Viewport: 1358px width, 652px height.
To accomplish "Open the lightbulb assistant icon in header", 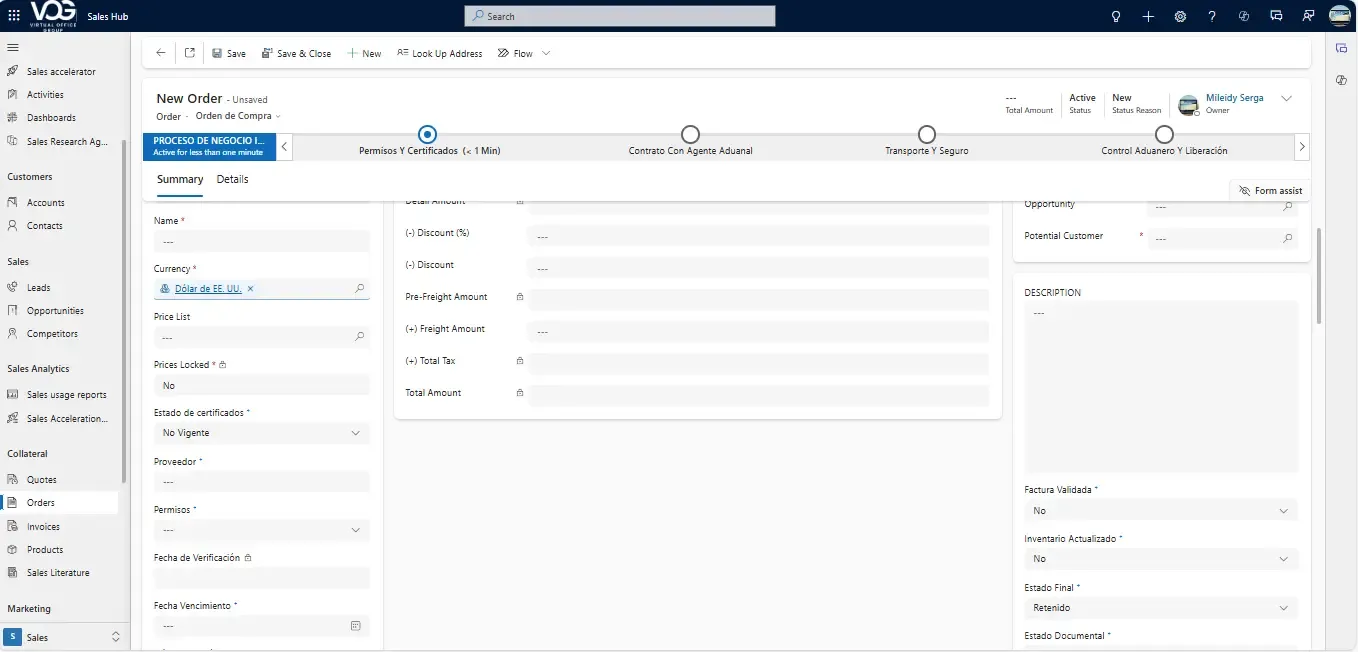I will click(x=1116, y=16).
